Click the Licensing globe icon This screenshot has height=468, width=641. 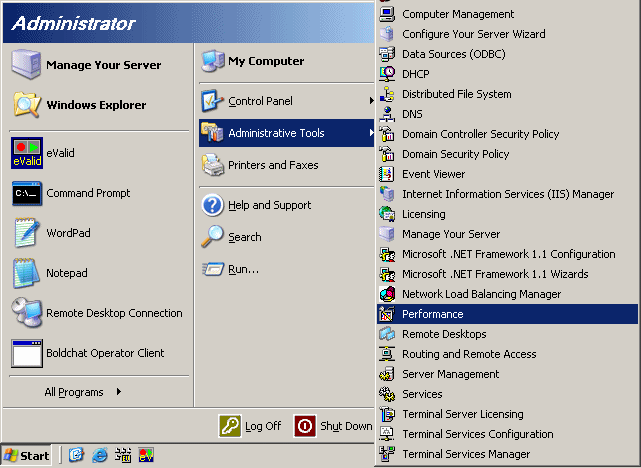coord(387,214)
